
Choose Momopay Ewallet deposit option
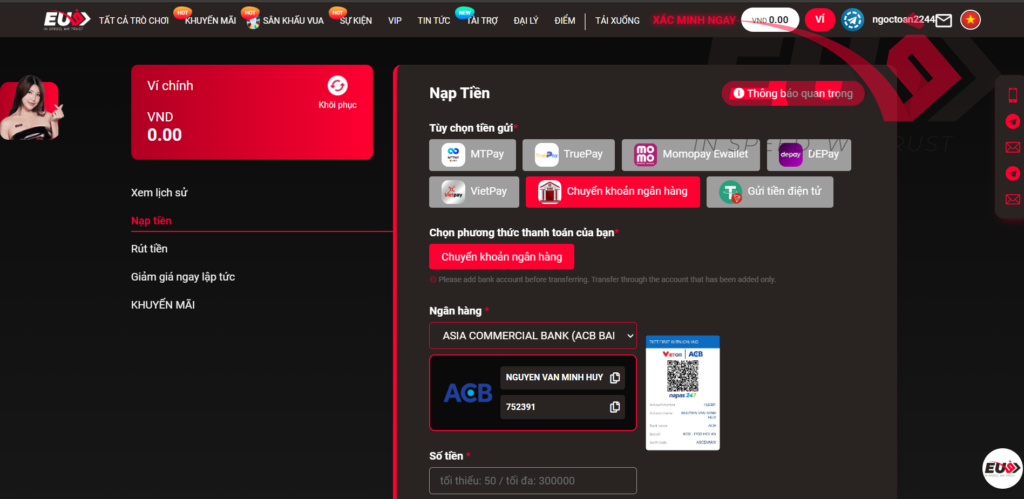click(690, 155)
